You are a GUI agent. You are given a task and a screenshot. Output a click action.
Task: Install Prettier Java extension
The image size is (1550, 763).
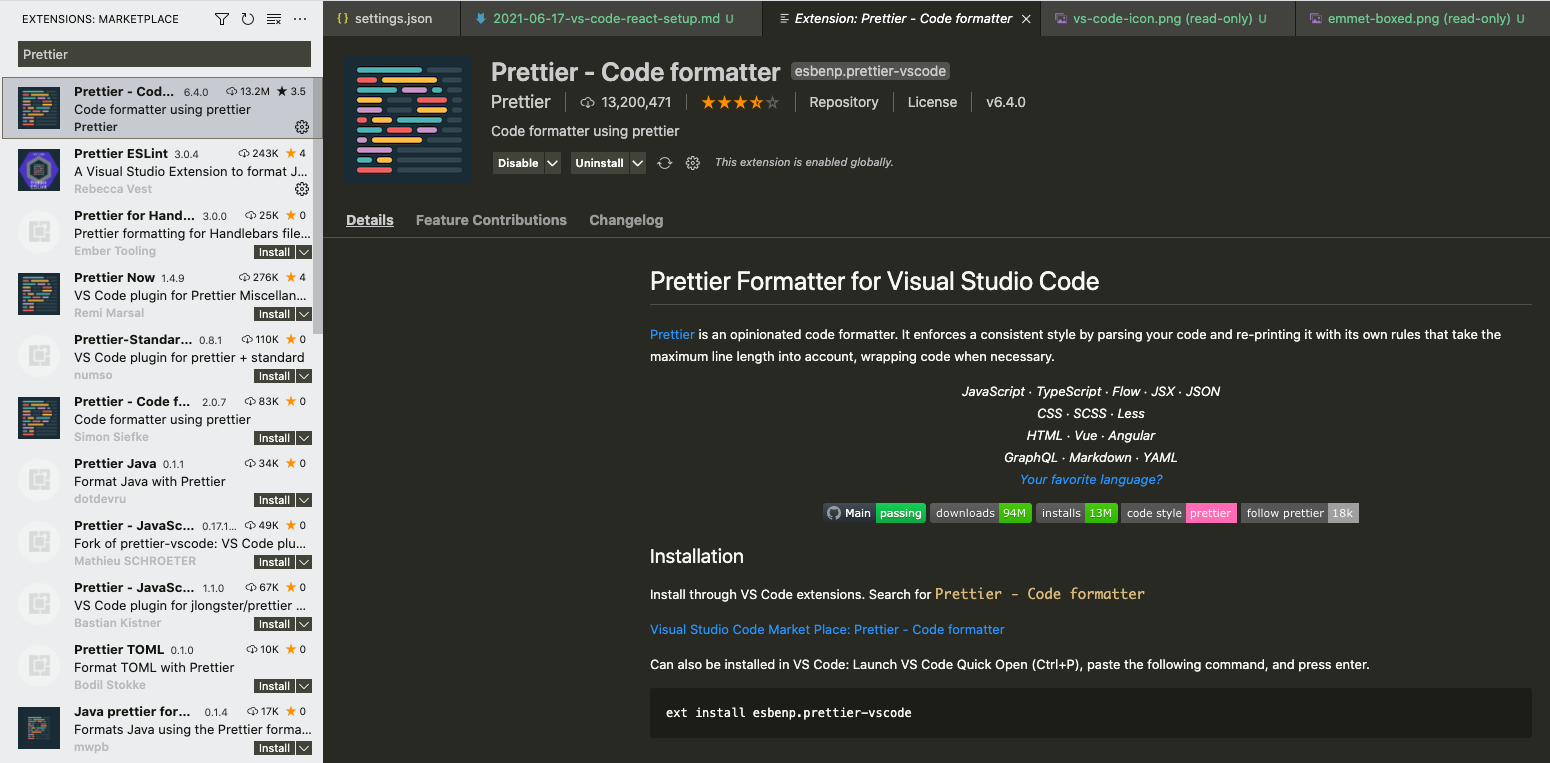click(x=275, y=500)
